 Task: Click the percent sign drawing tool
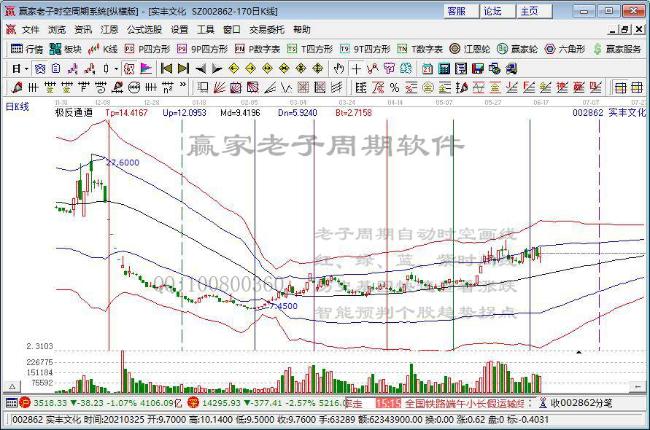[394, 87]
